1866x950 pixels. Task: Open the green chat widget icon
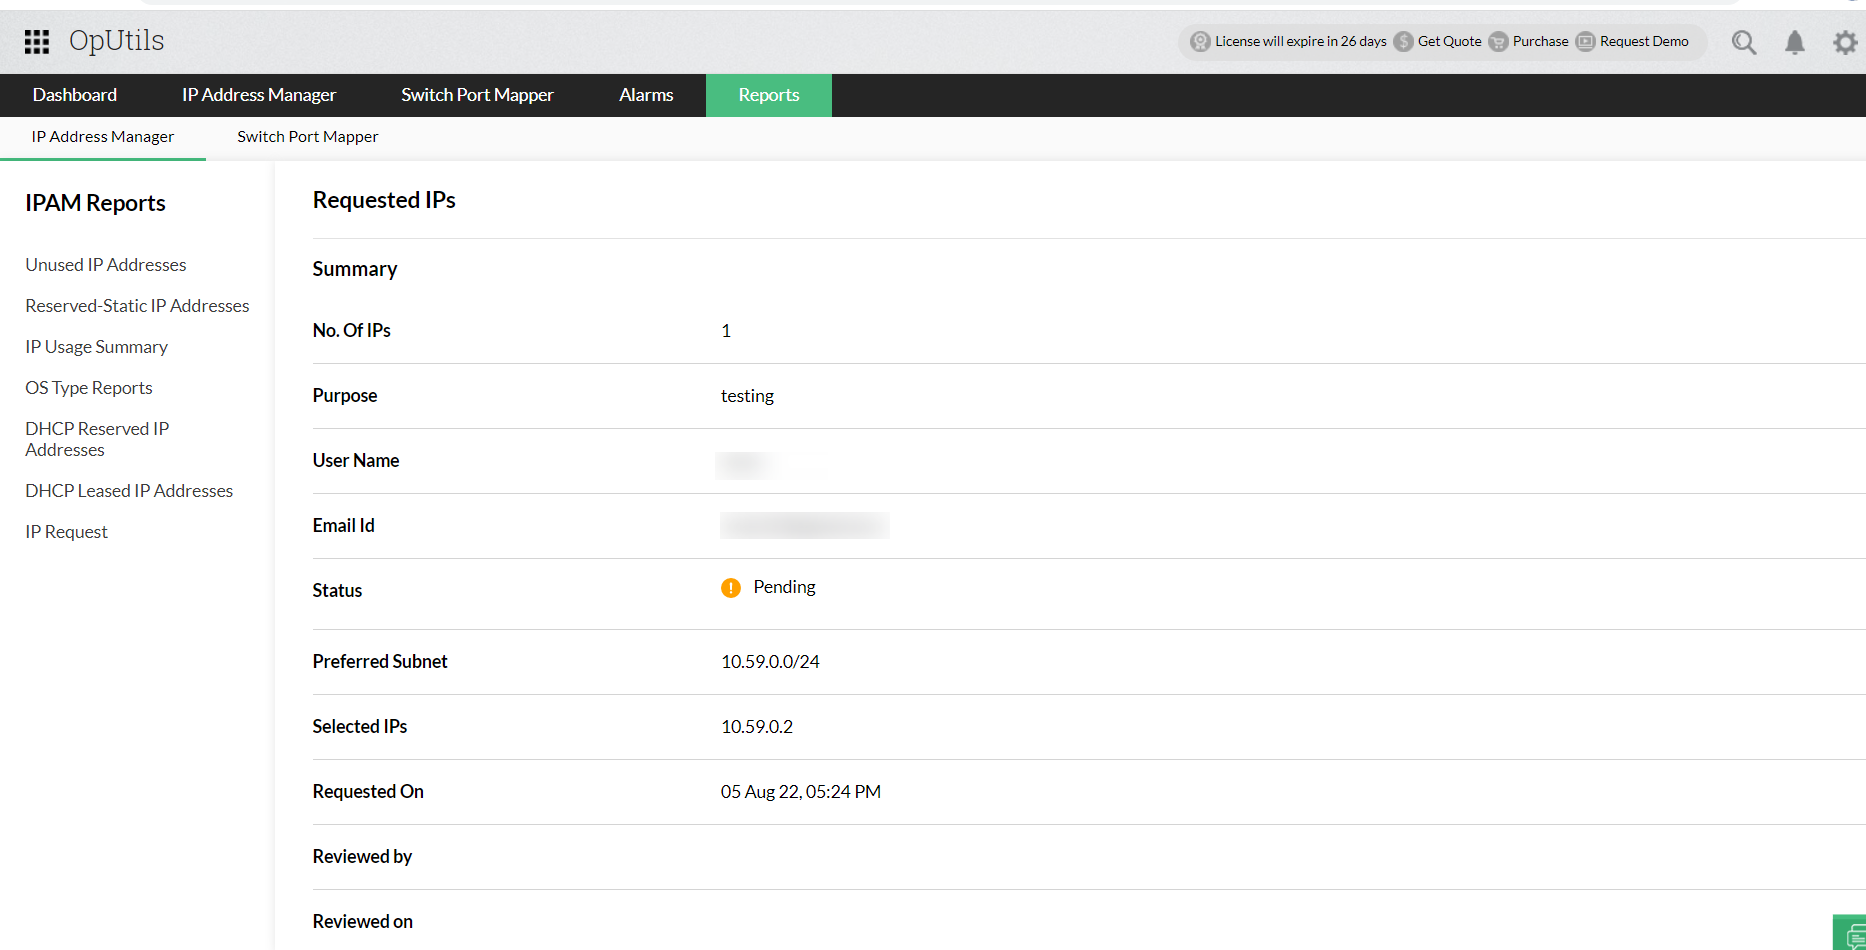1851,933
